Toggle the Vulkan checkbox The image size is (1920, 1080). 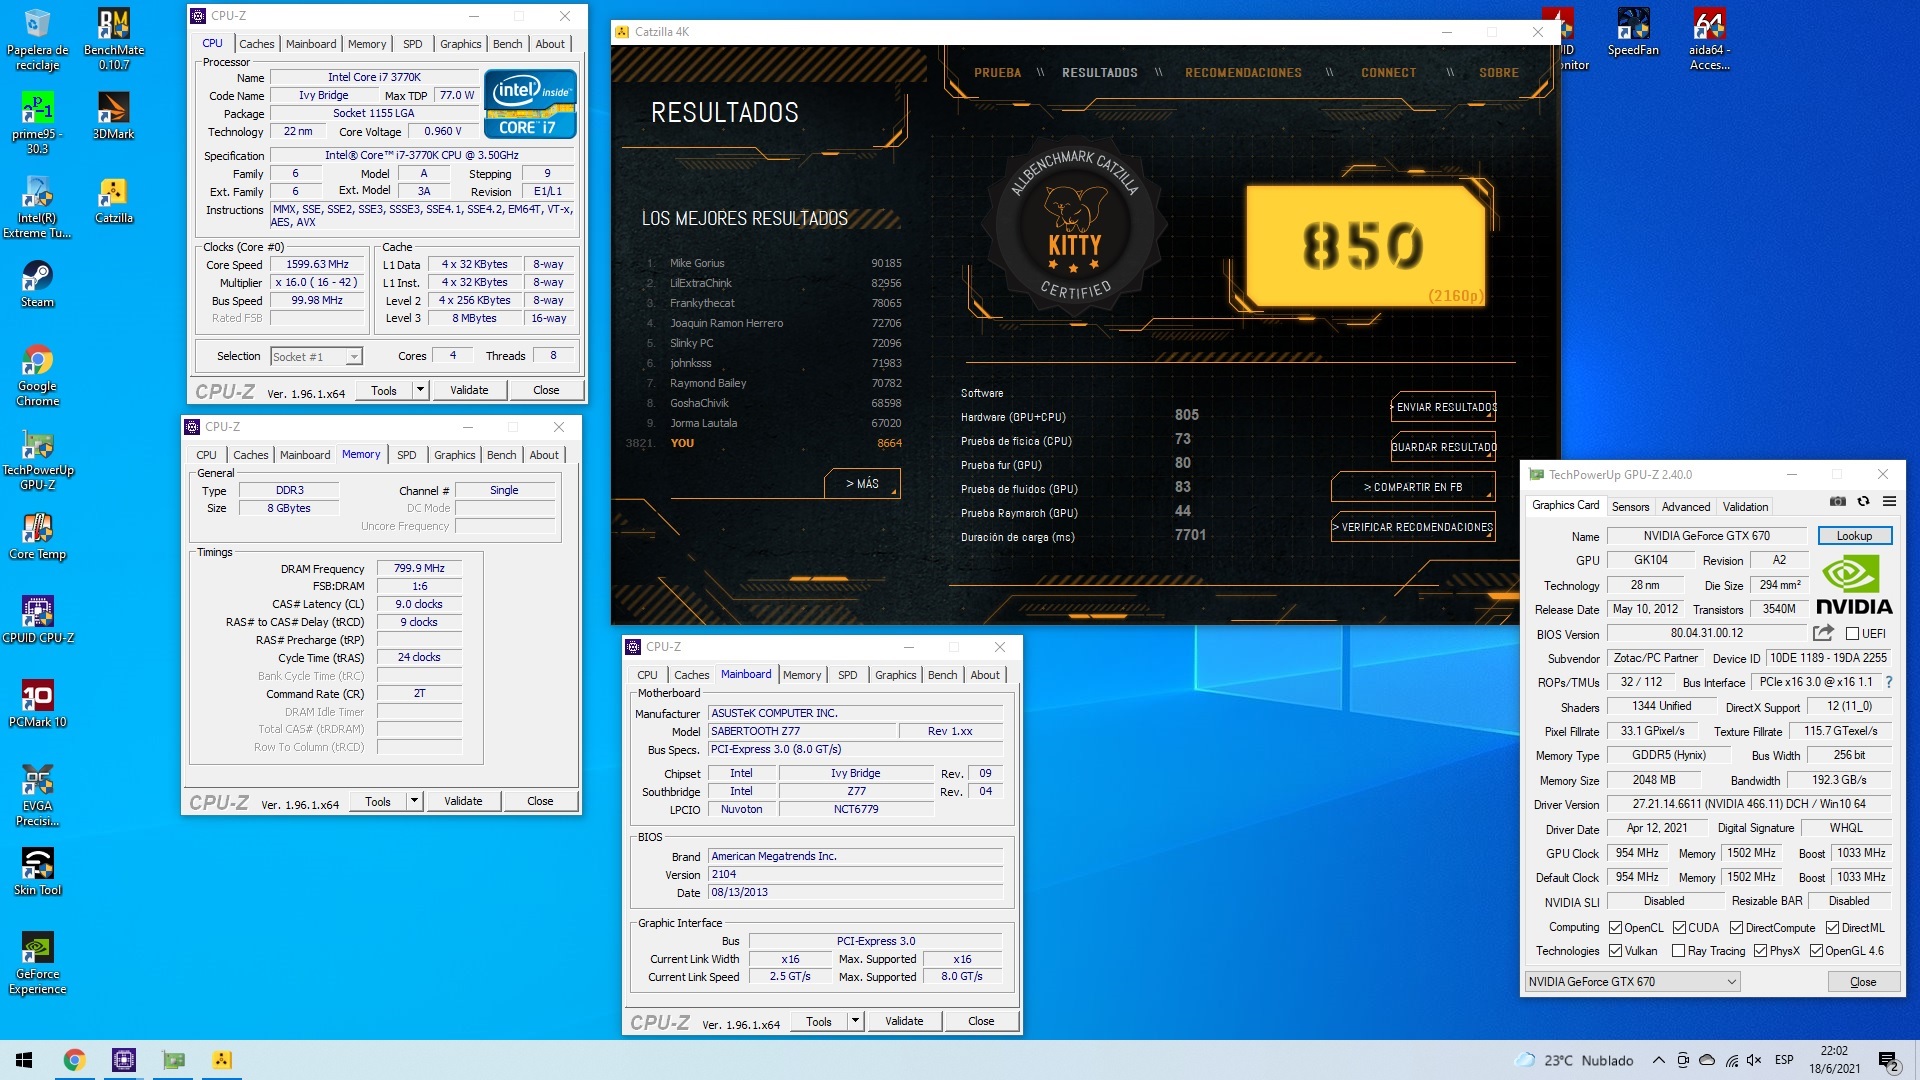(x=1615, y=951)
